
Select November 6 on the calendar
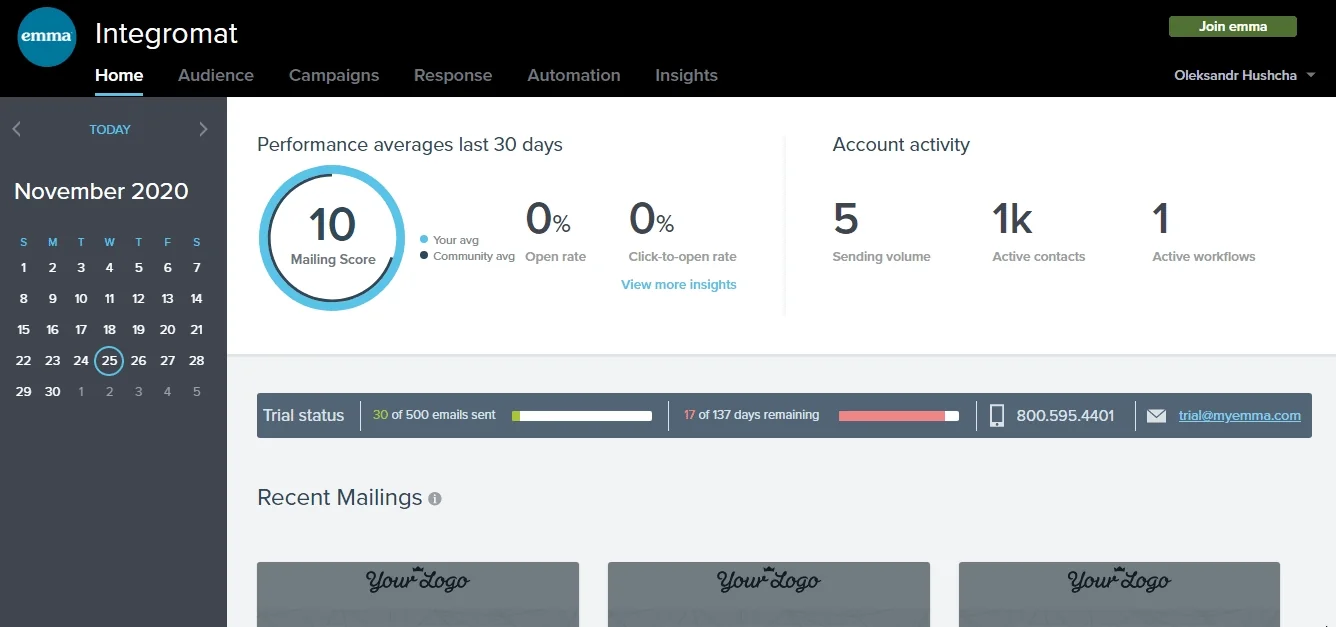click(167, 267)
